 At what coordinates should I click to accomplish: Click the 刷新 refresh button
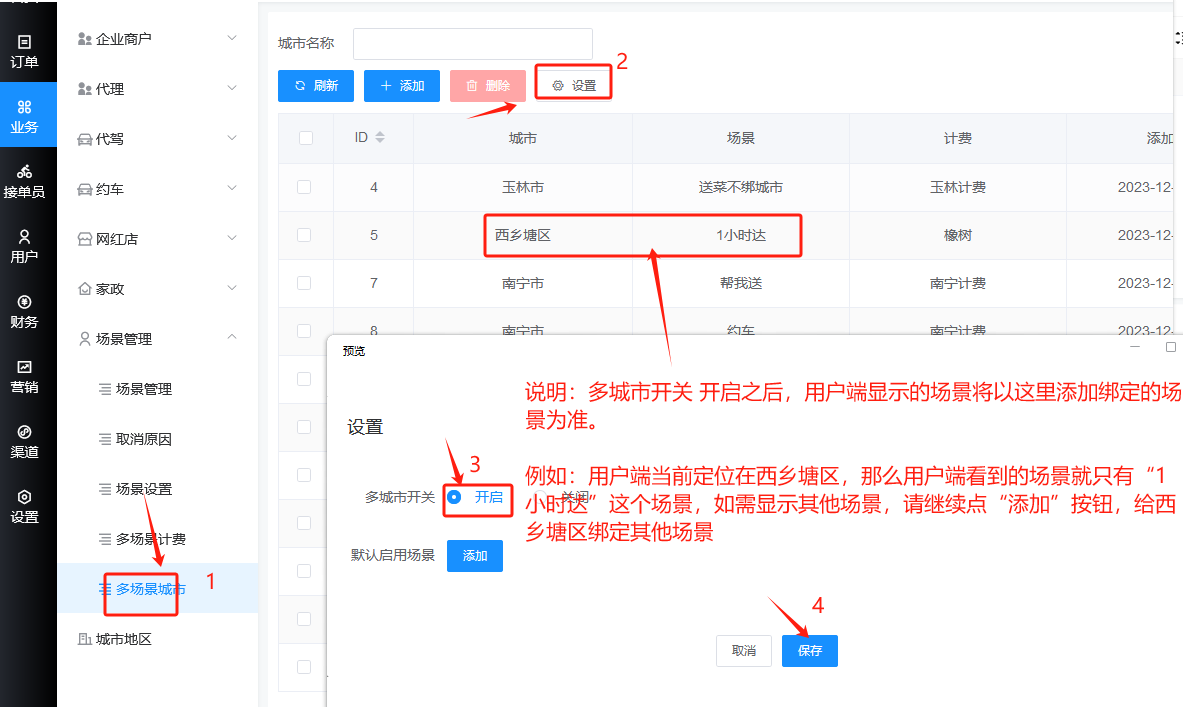(316, 85)
